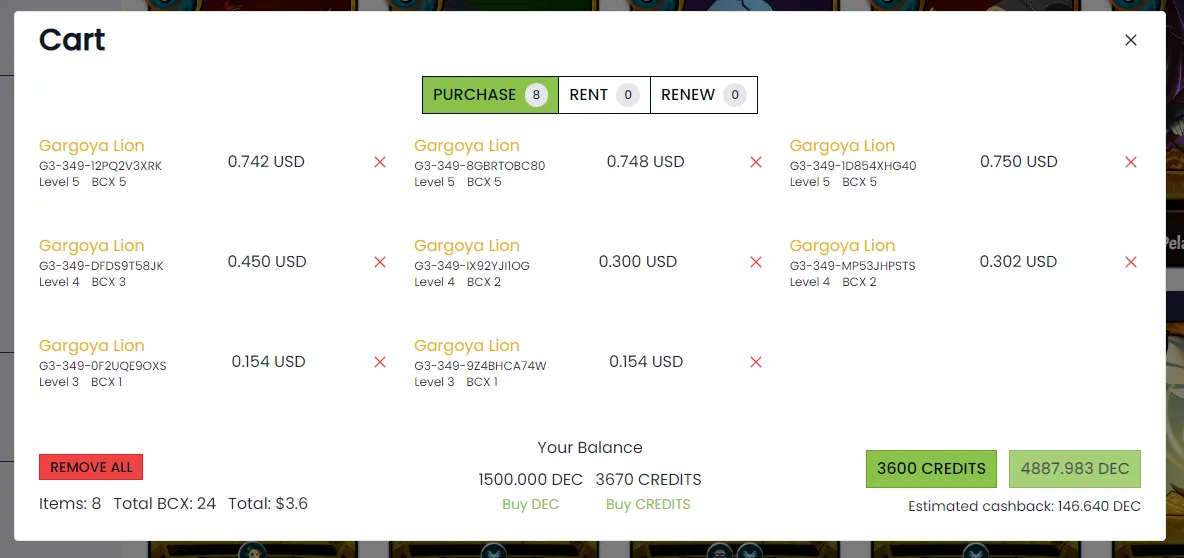Remove Gargoya Lion G3-349-0F2UQE9OXS from cart

[x=380, y=362]
